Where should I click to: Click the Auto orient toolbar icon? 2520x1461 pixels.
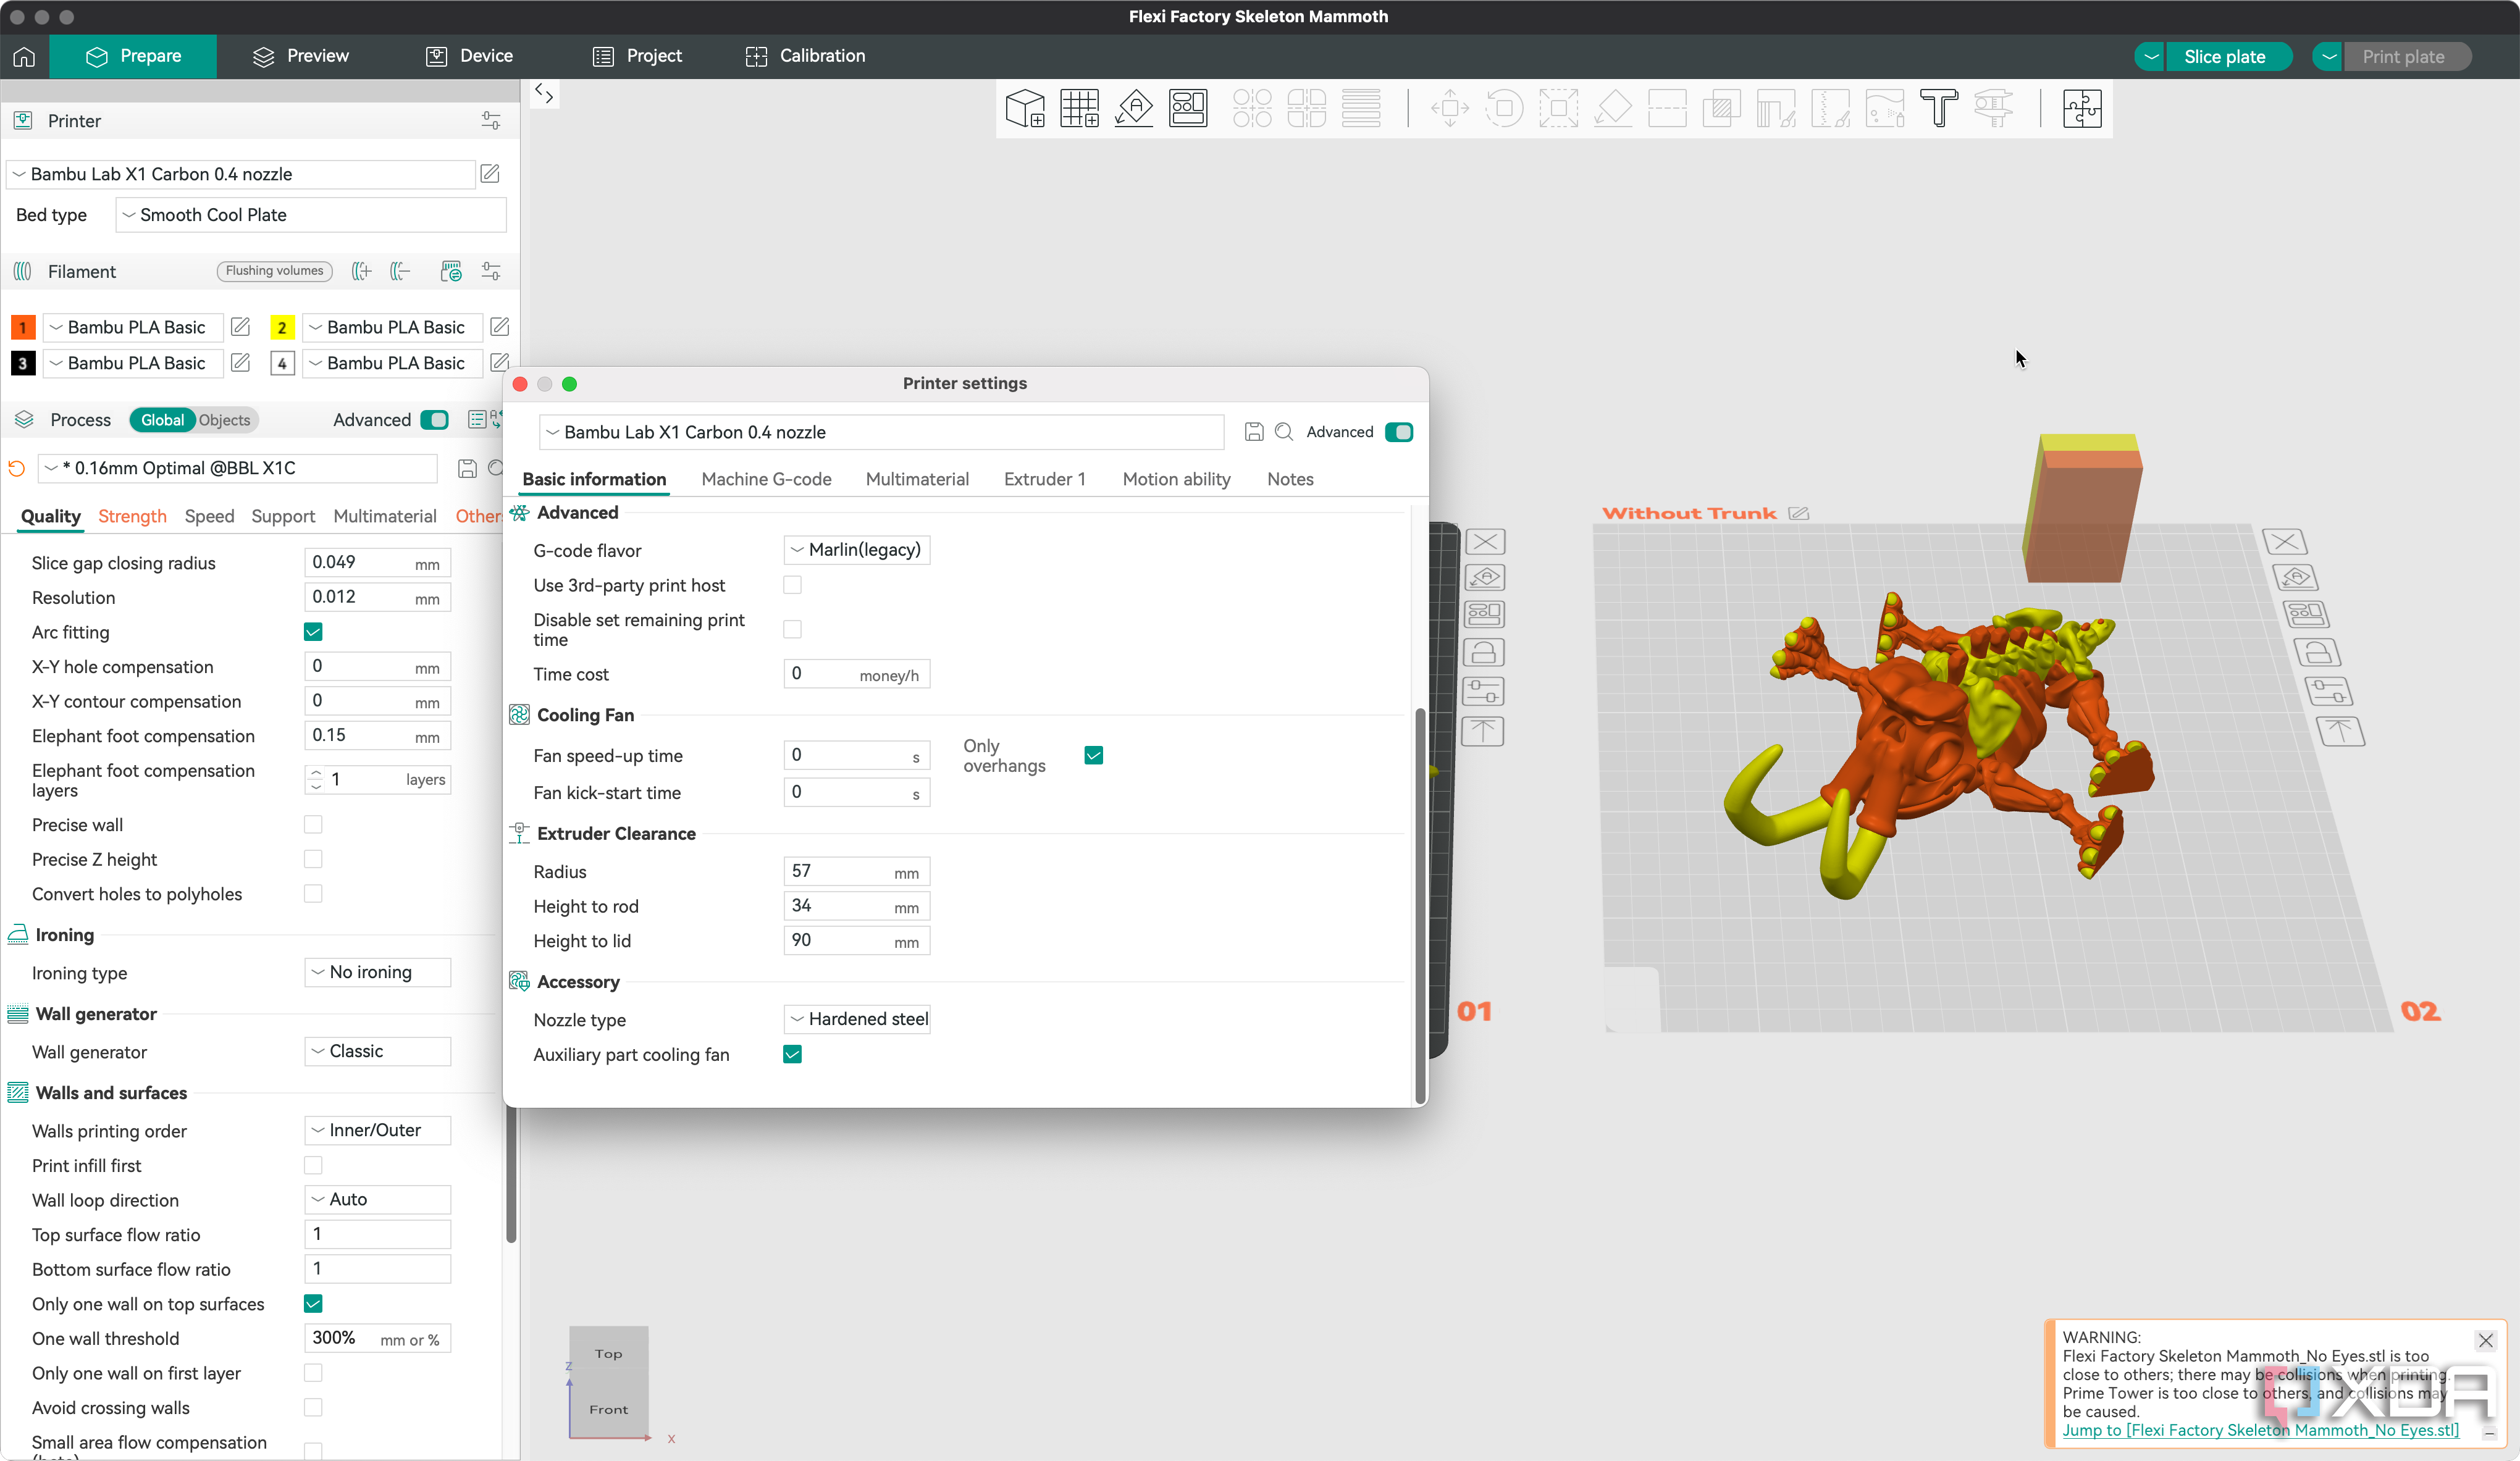[x=1134, y=108]
